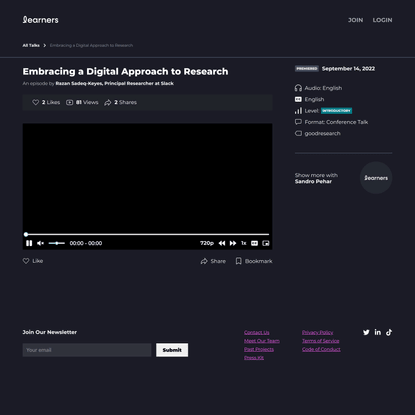Open Terms of Service link
Viewport: 415px width, 415px height.
coord(321,341)
